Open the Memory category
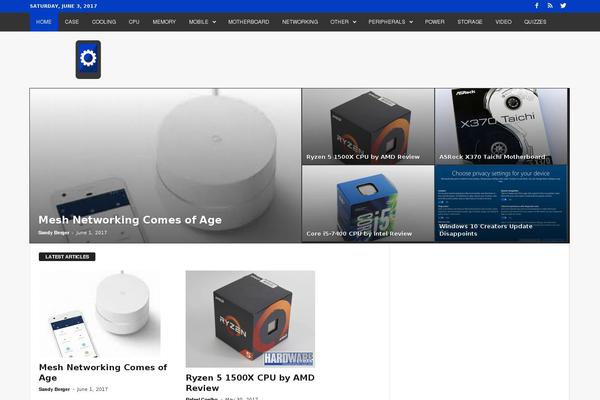The image size is (600, 400). [164, 22]
